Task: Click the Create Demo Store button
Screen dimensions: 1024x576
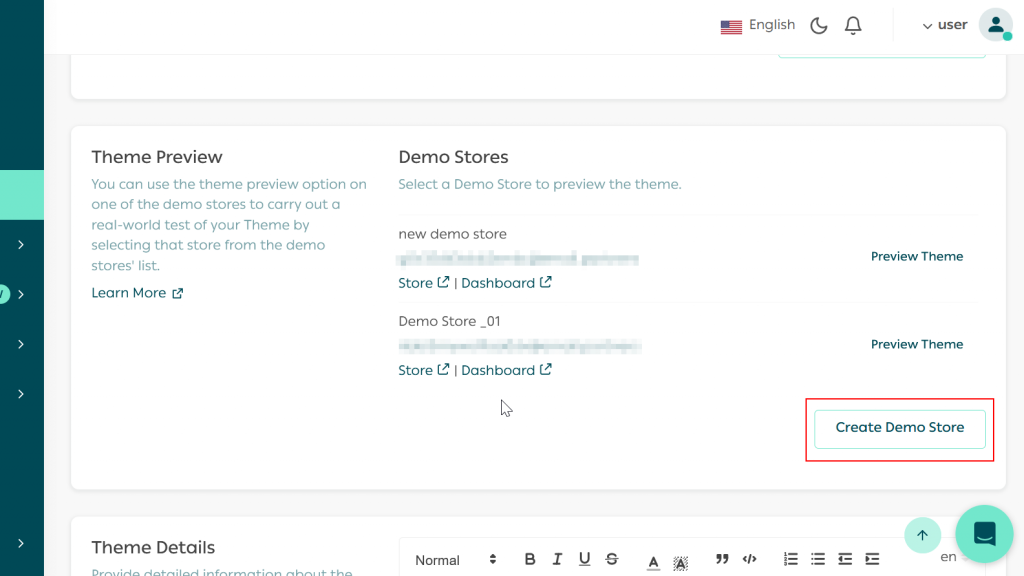Action: pos(899,428)
